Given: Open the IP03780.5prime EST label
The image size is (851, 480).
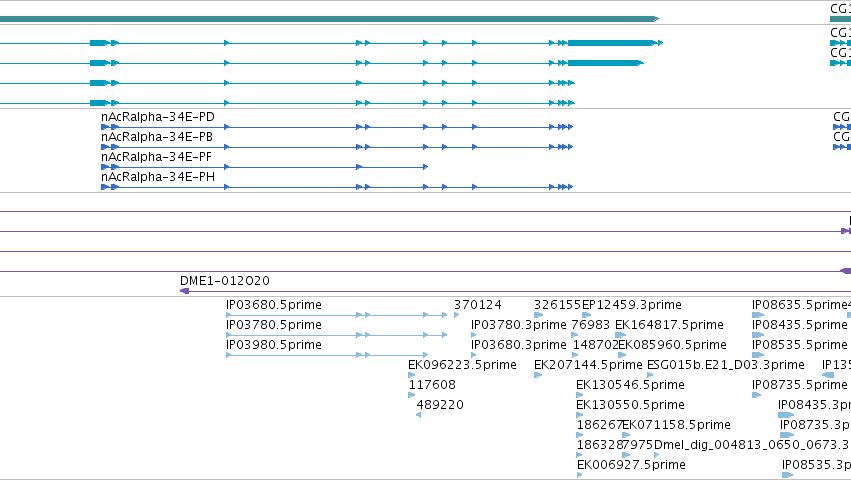Looking at the screenshot, I should 274,325.
